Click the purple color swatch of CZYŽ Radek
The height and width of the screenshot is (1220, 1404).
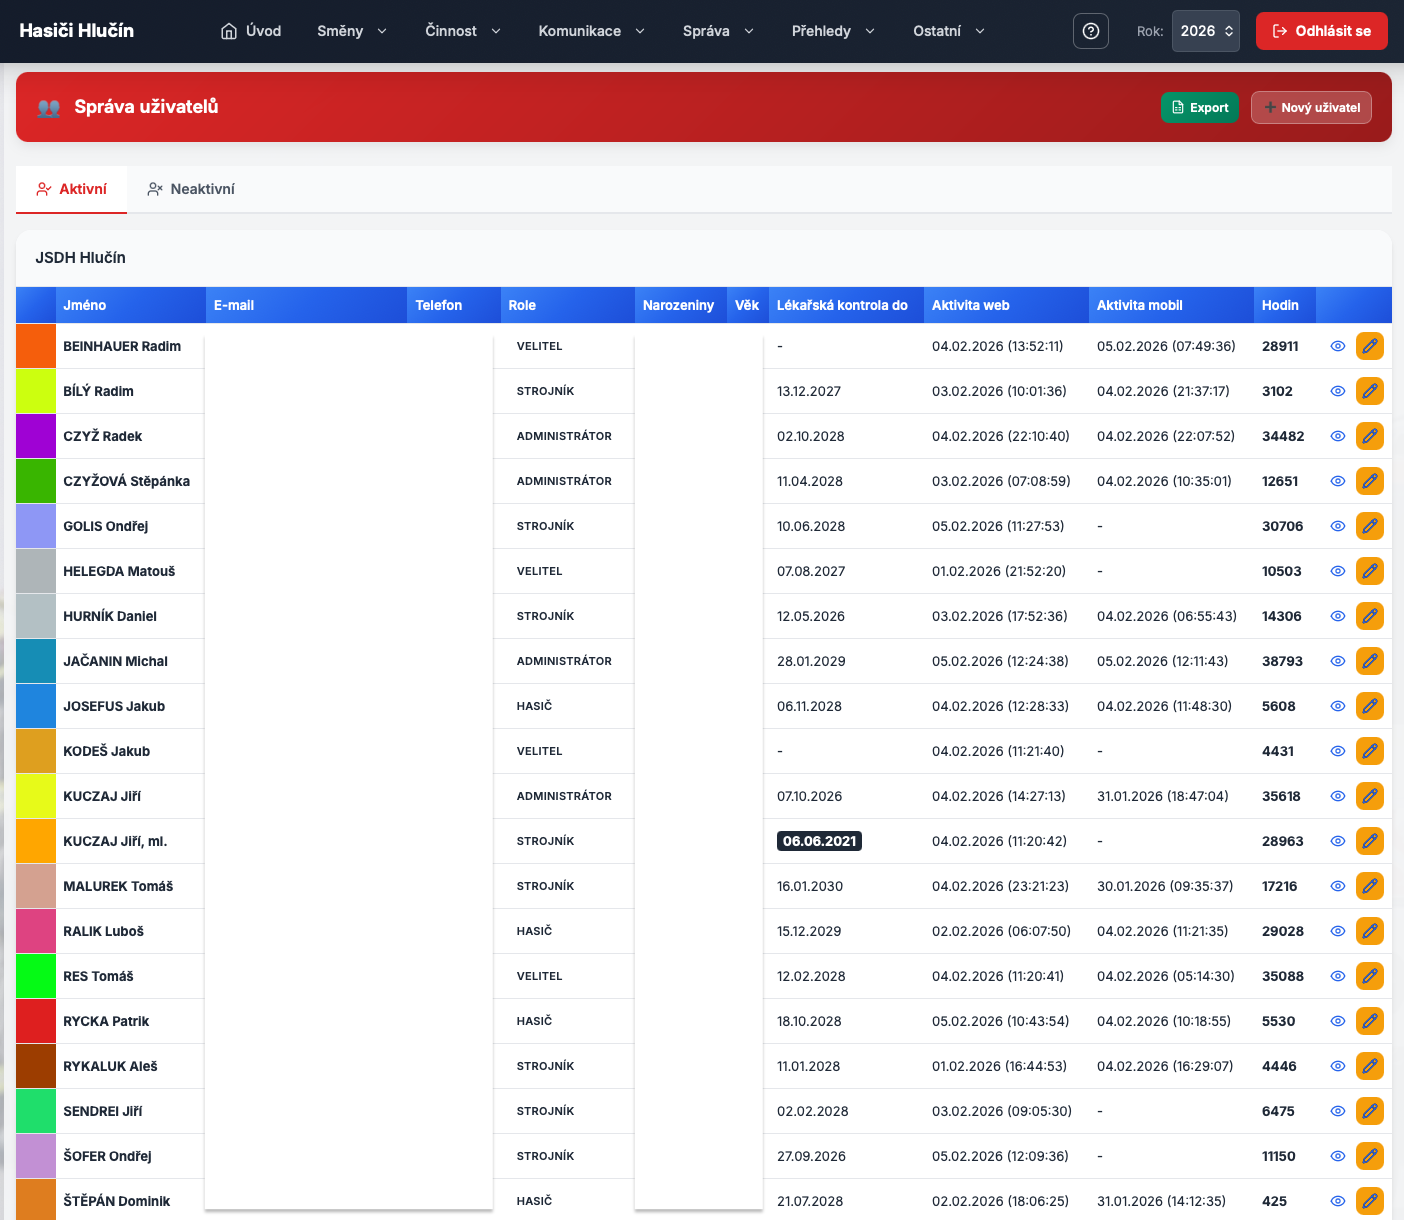pos(36,436)
